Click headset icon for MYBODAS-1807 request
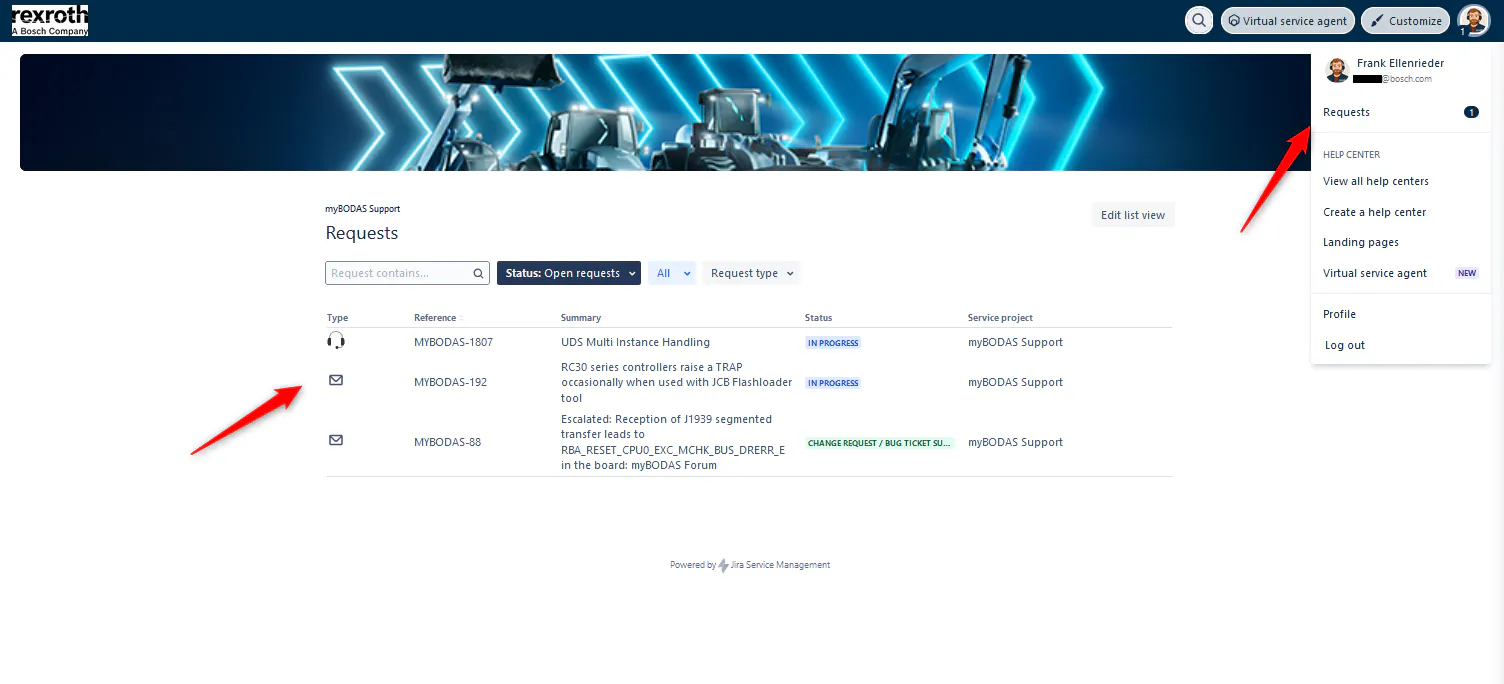 point(336,341)
